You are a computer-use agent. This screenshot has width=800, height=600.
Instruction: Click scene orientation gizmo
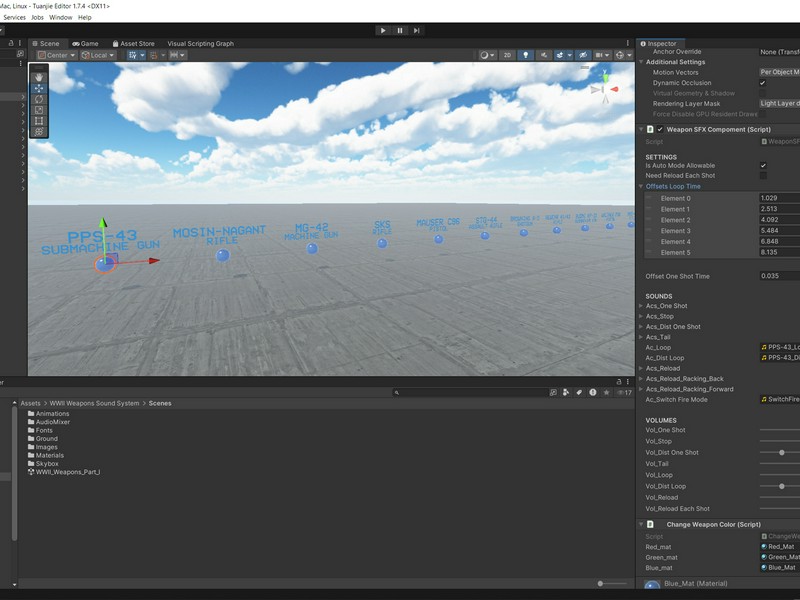point(604,88)
